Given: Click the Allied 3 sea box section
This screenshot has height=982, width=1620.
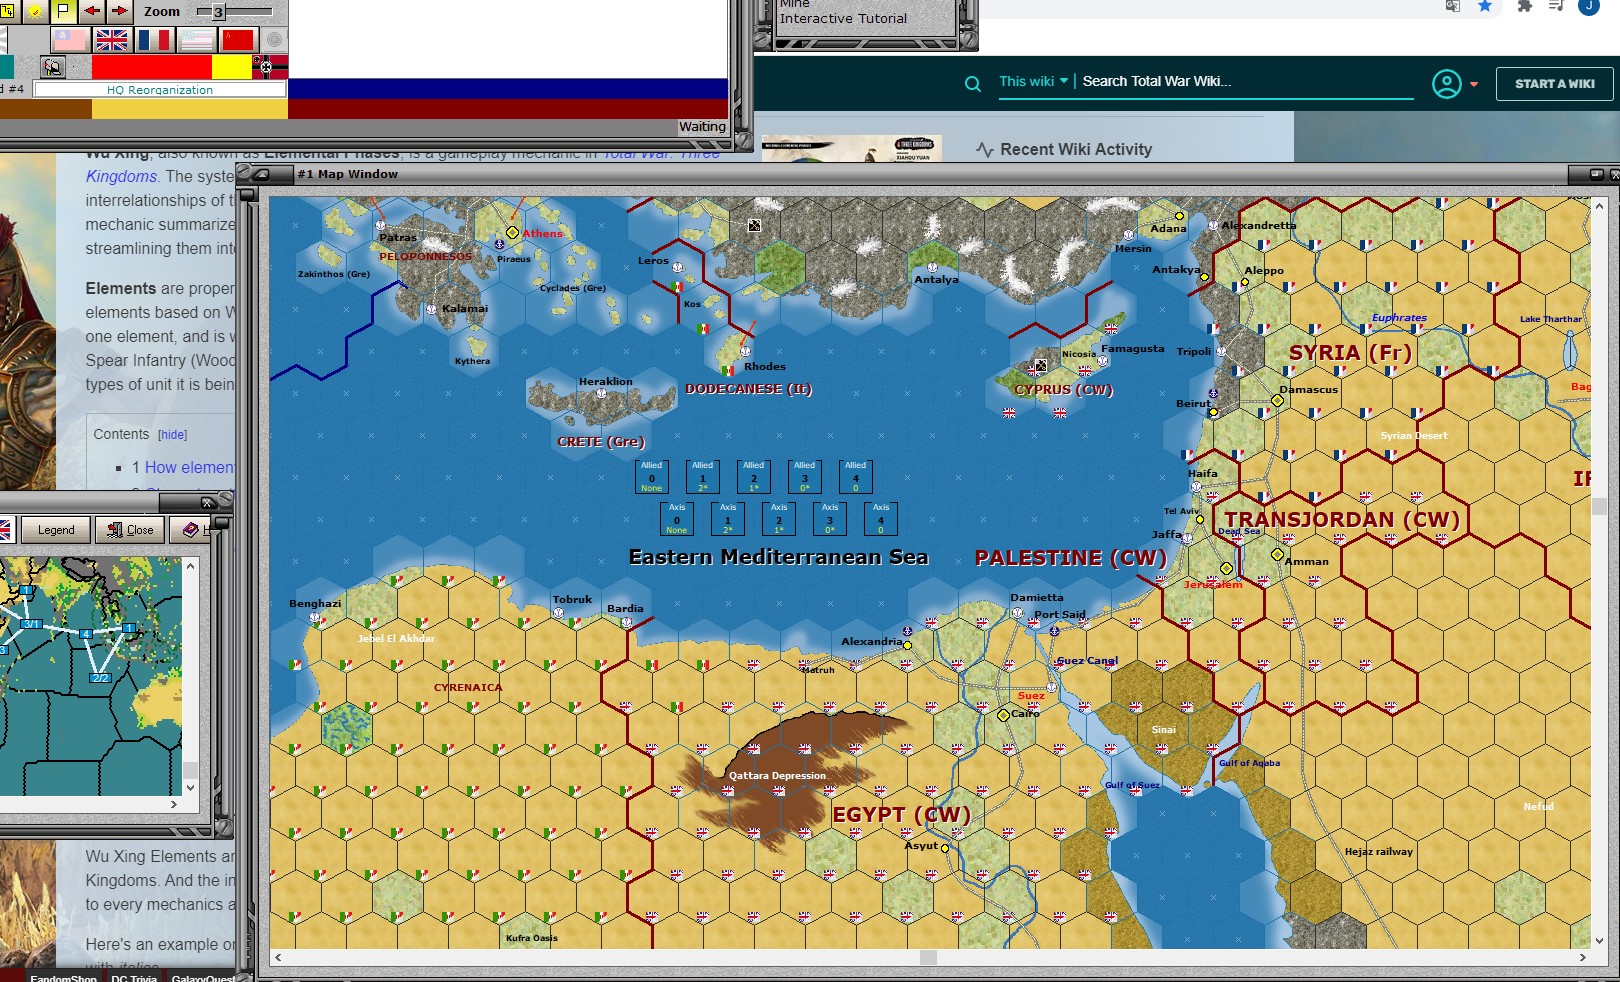Looking at the screenshot, I should click(804, 476).
